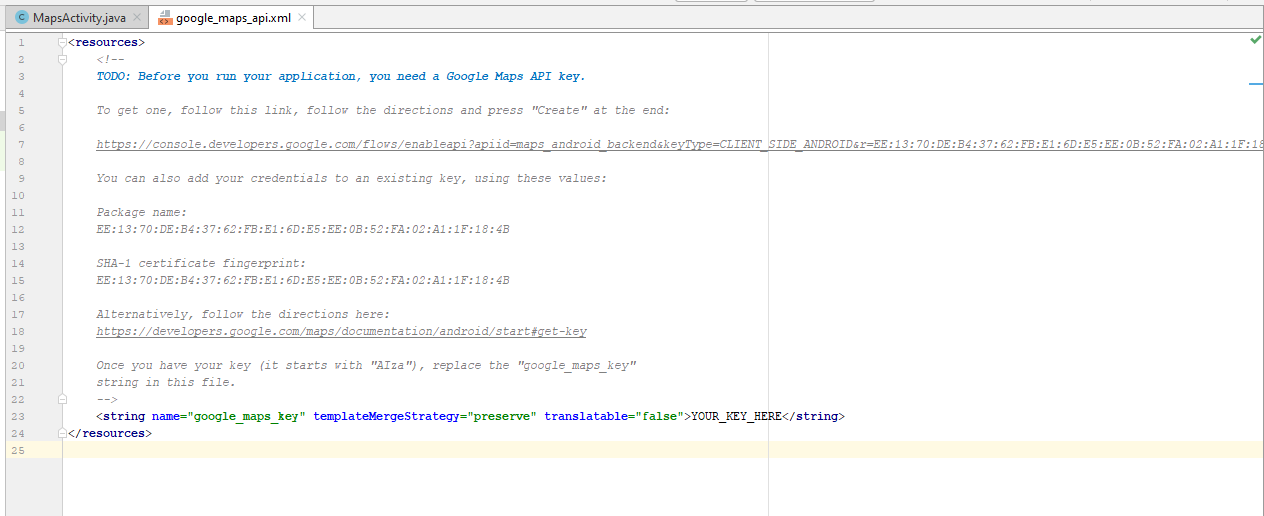Place cursor on empty line 25

(400, 450)
